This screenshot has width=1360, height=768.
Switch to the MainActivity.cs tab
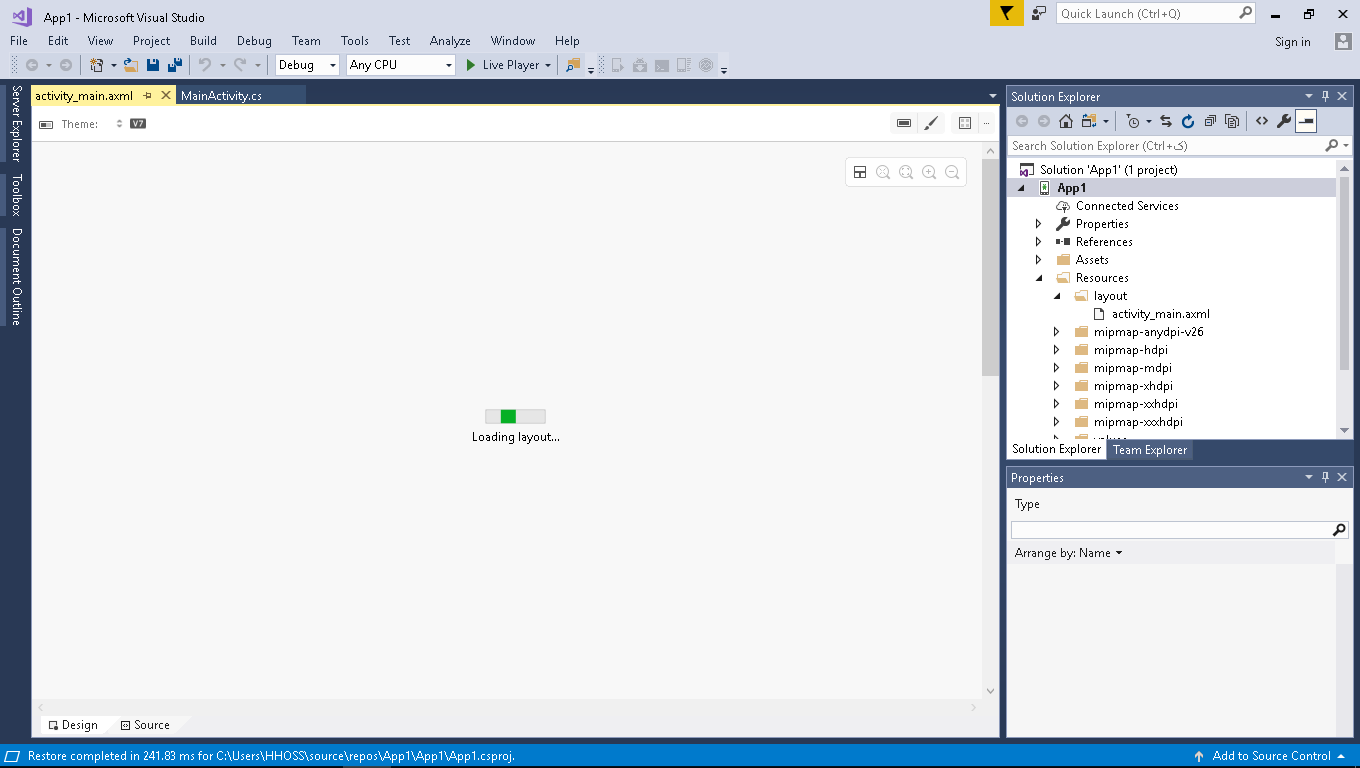[221, 96]
